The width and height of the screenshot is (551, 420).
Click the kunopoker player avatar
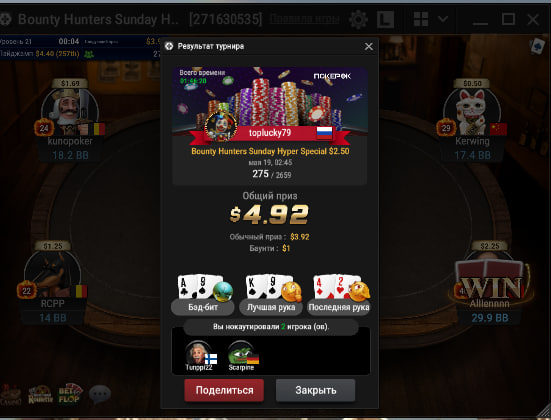coord(70,112)
